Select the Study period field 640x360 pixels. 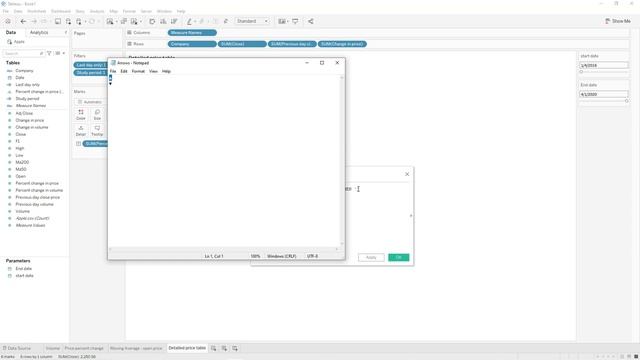click(27, 98)
